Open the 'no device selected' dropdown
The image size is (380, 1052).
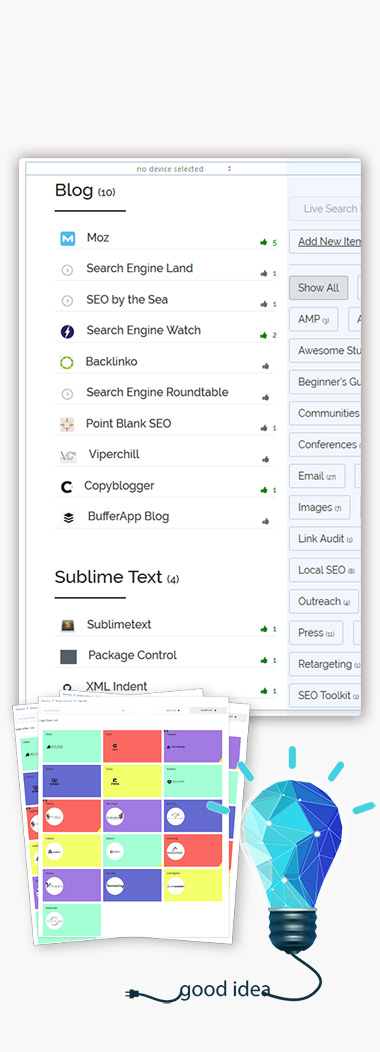(184, 169)
